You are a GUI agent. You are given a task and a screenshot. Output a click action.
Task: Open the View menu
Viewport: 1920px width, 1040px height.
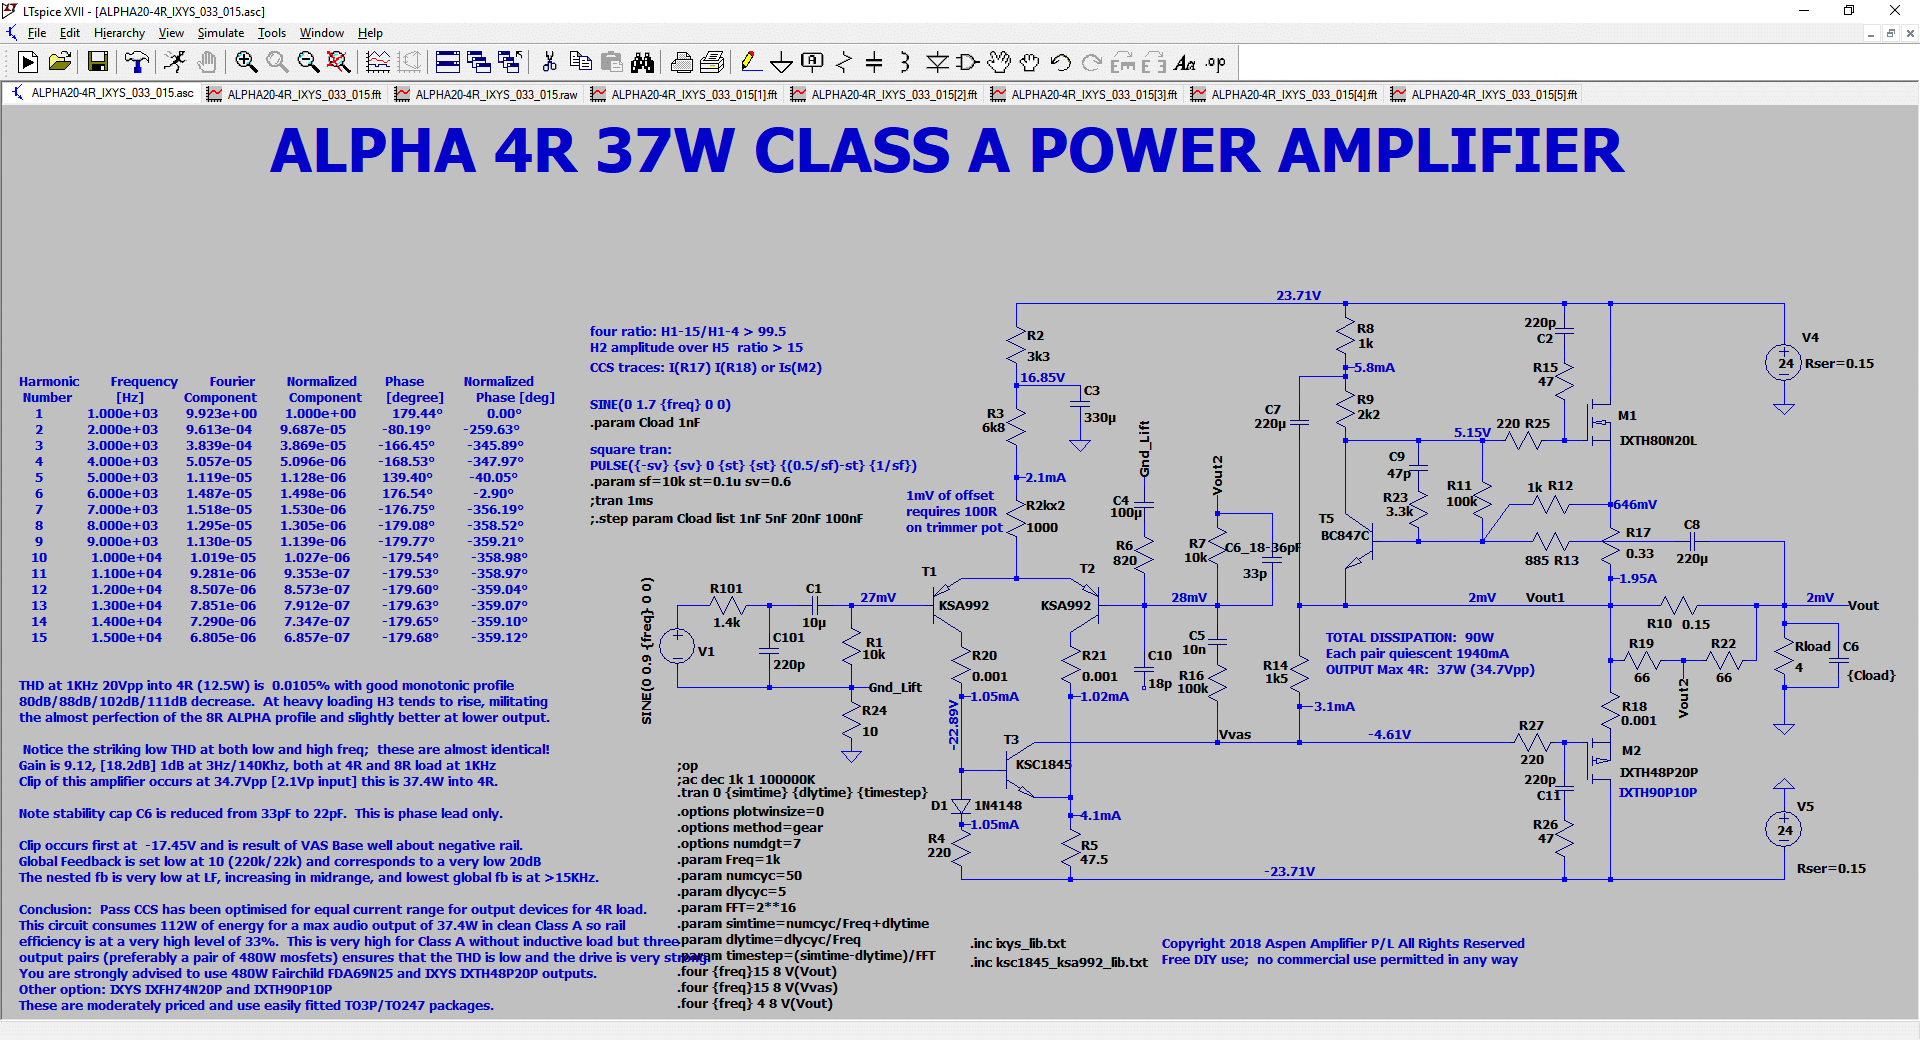click(171, 33)
